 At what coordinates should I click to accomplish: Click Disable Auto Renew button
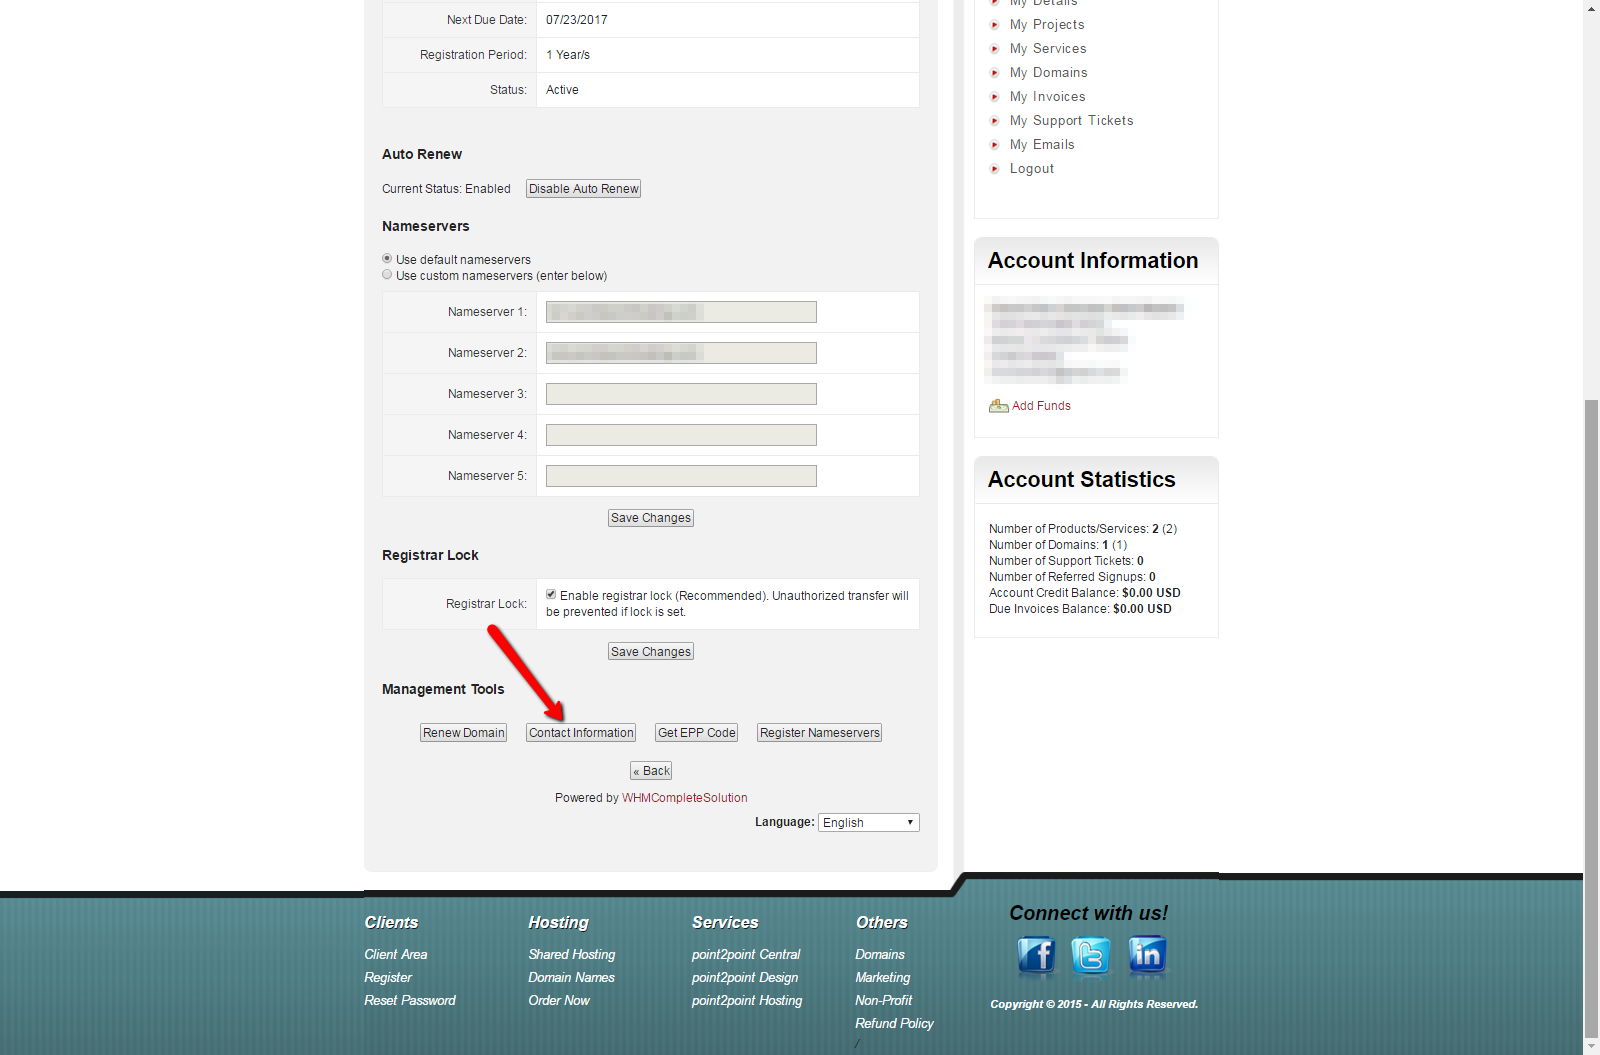584,189
